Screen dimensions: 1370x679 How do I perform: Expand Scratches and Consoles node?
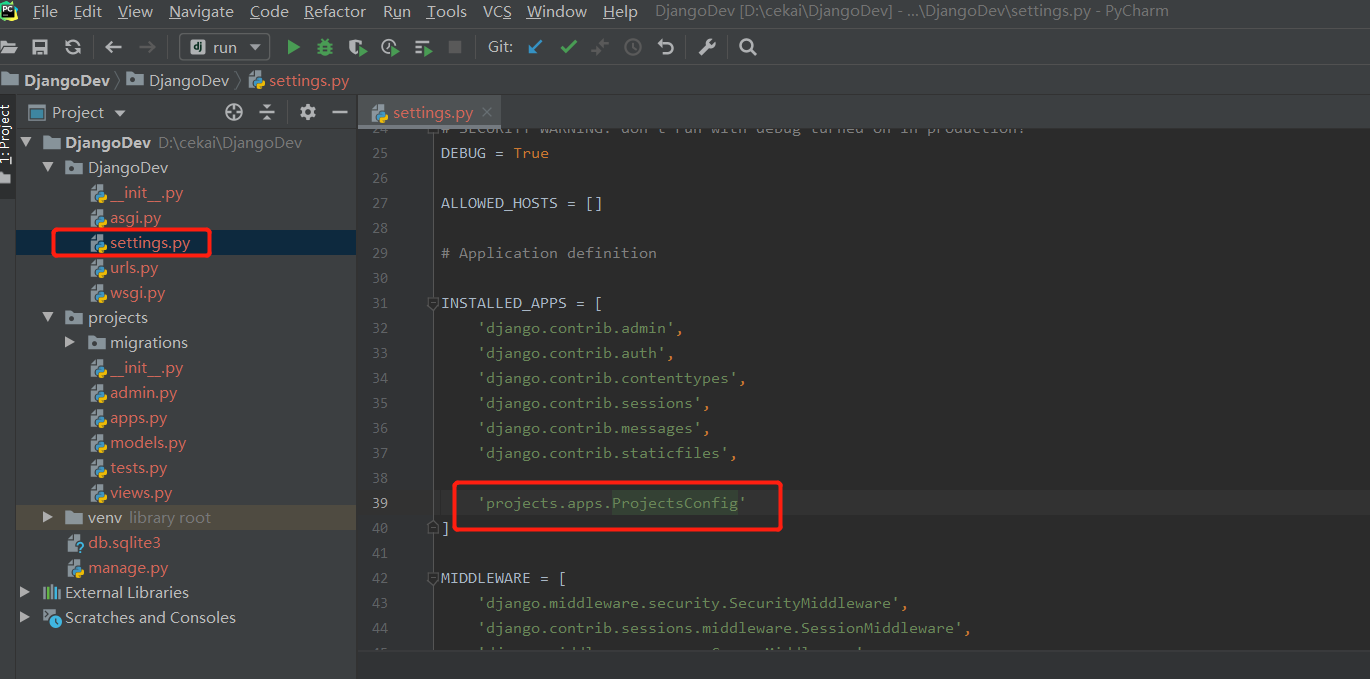[25, 618]
